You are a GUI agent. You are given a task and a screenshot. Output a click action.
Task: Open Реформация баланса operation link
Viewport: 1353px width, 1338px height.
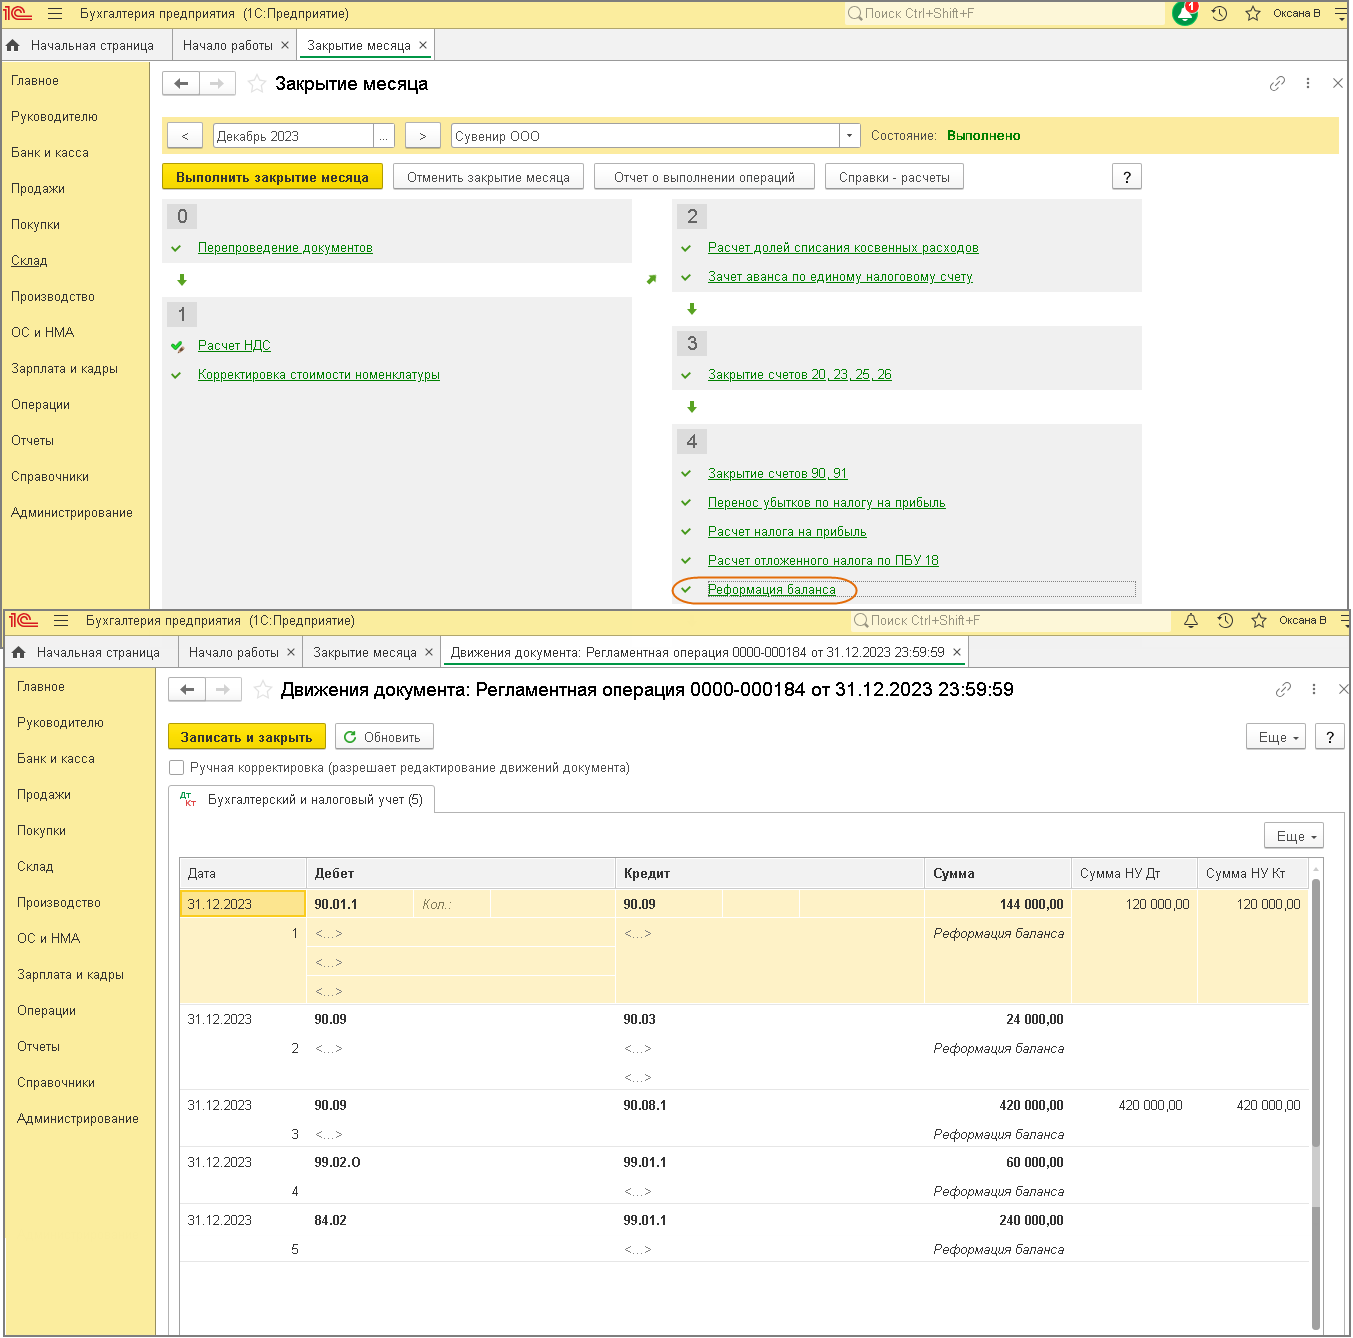[x=772, y=590]
